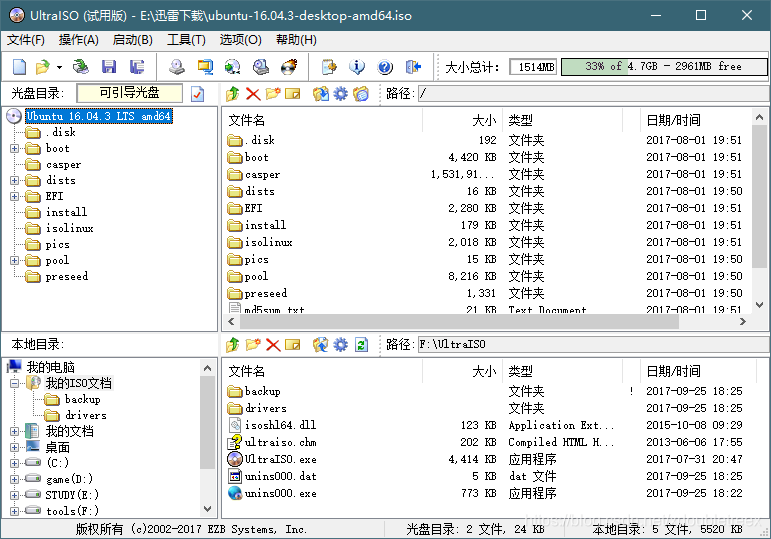Click the local pane New folder icon
The image size is (771, 539).
253,345
